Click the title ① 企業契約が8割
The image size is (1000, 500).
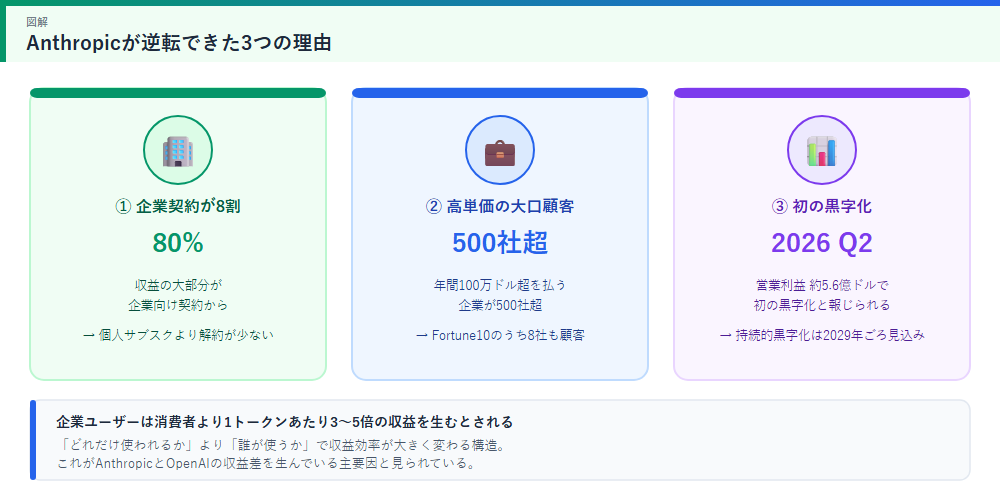click(x=177, y=207)
